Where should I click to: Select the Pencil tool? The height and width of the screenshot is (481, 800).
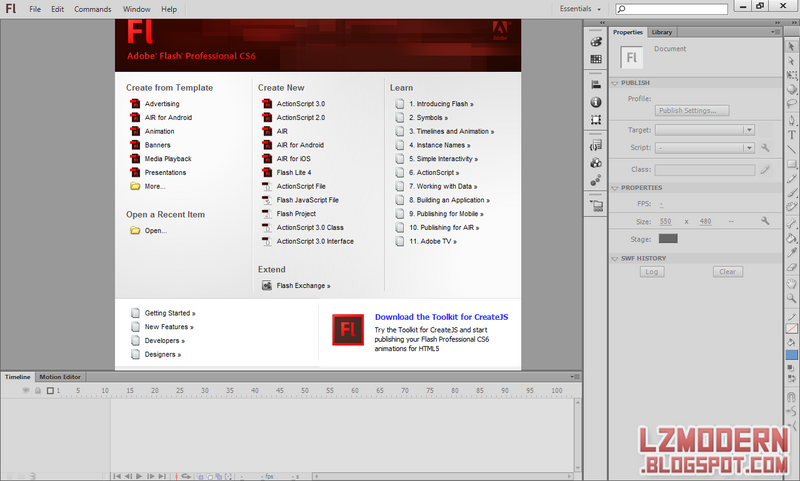[x=791, y=179]
